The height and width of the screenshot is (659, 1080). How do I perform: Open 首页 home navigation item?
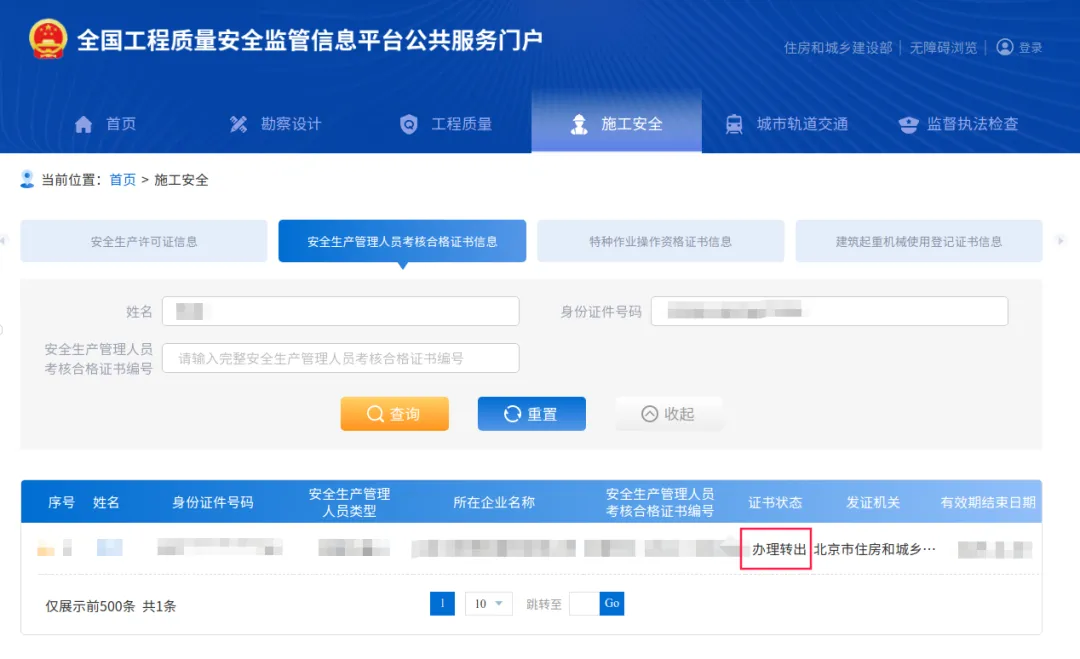click(106, 124)
